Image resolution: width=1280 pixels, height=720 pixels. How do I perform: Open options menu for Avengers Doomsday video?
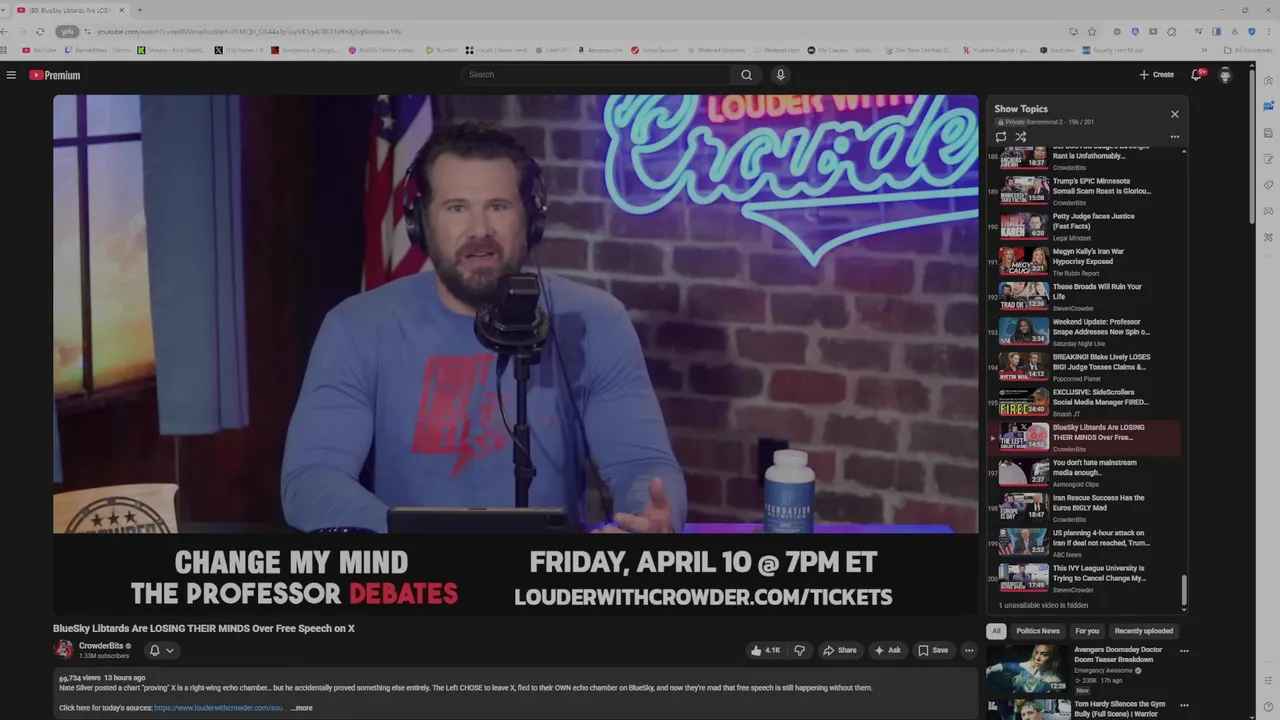point(1184,651)
